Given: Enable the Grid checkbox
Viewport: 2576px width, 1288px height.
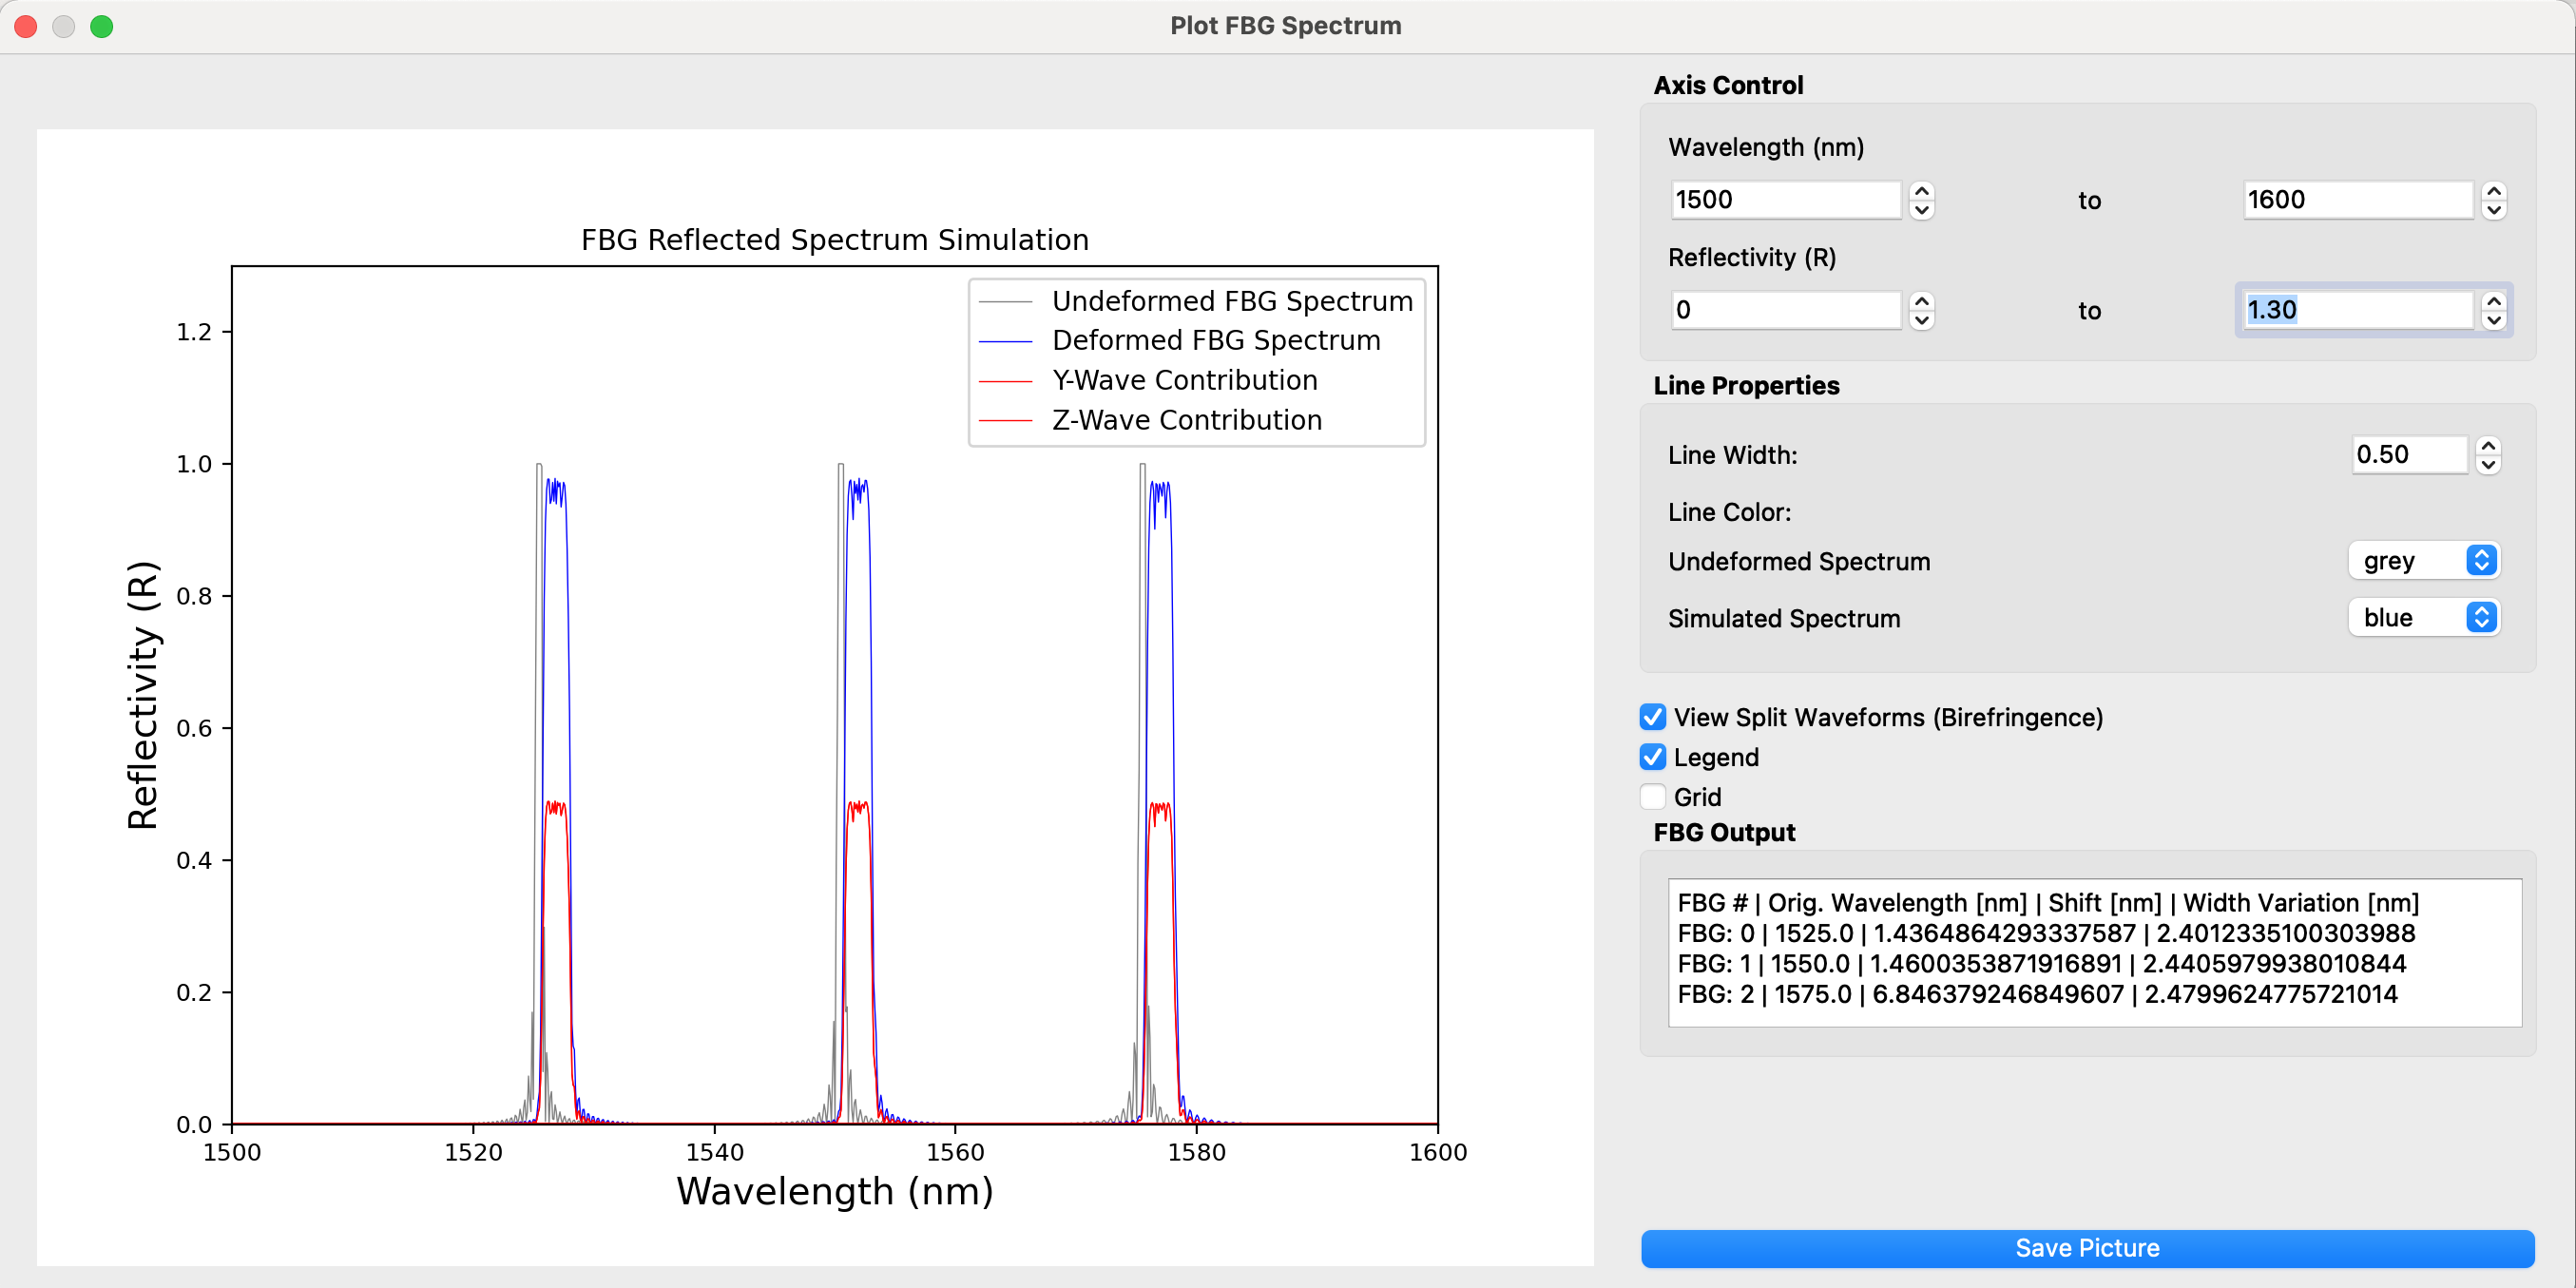Looking at the screenshot, I should pos(1653,797).
